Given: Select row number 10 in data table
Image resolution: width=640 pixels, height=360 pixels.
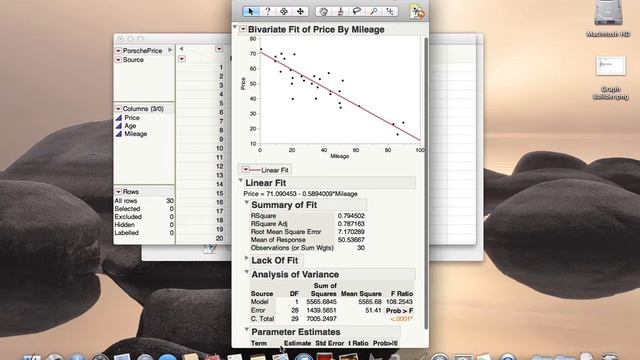Looking at the screenshot, I should [x=220, y=149].
